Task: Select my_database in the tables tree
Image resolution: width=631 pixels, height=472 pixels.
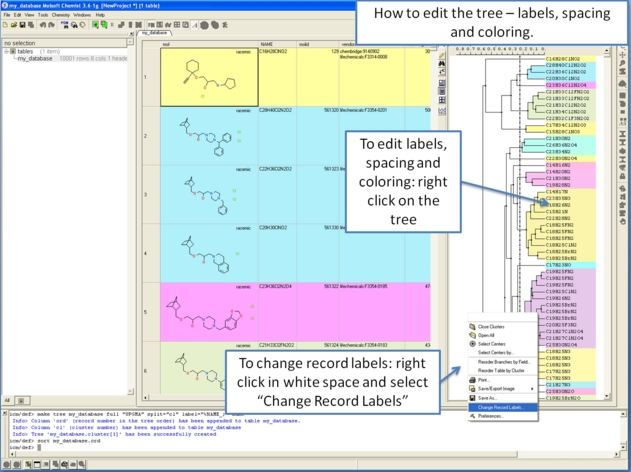Action: [x=33, y=58]
